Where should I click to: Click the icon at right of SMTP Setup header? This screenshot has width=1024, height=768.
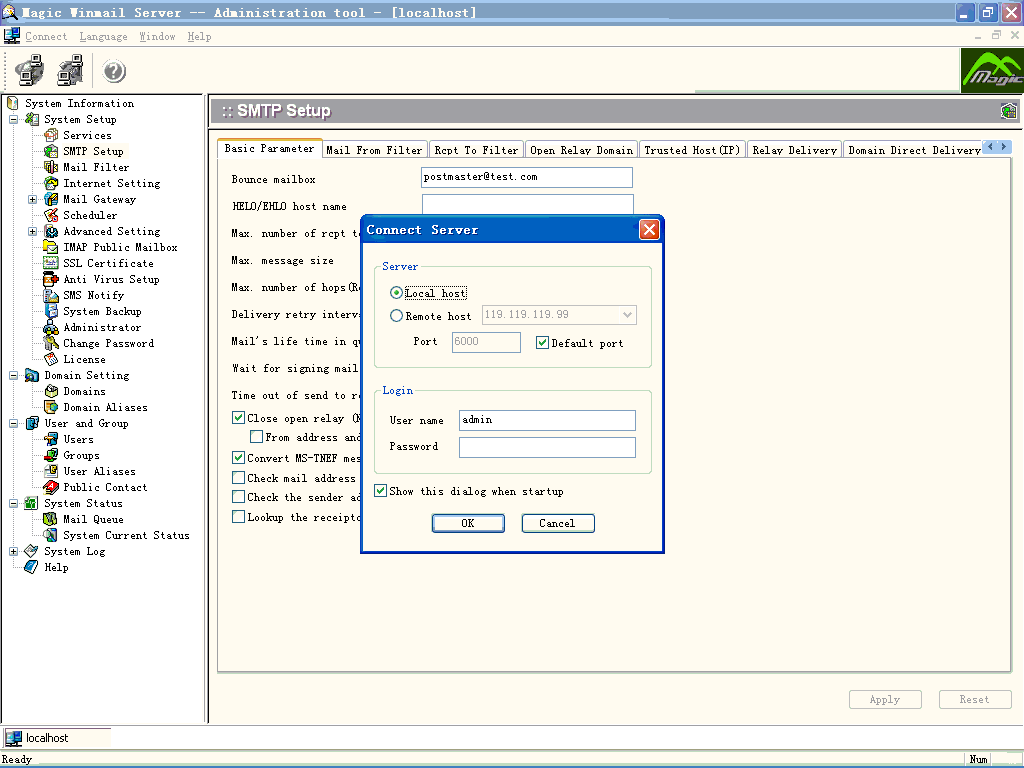coord(1008,111)
